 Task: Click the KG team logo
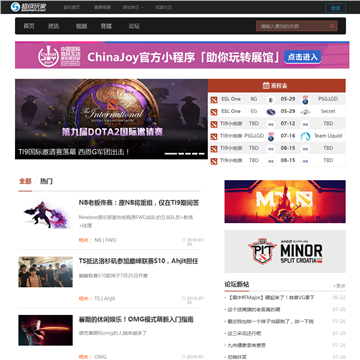(271, 99)
